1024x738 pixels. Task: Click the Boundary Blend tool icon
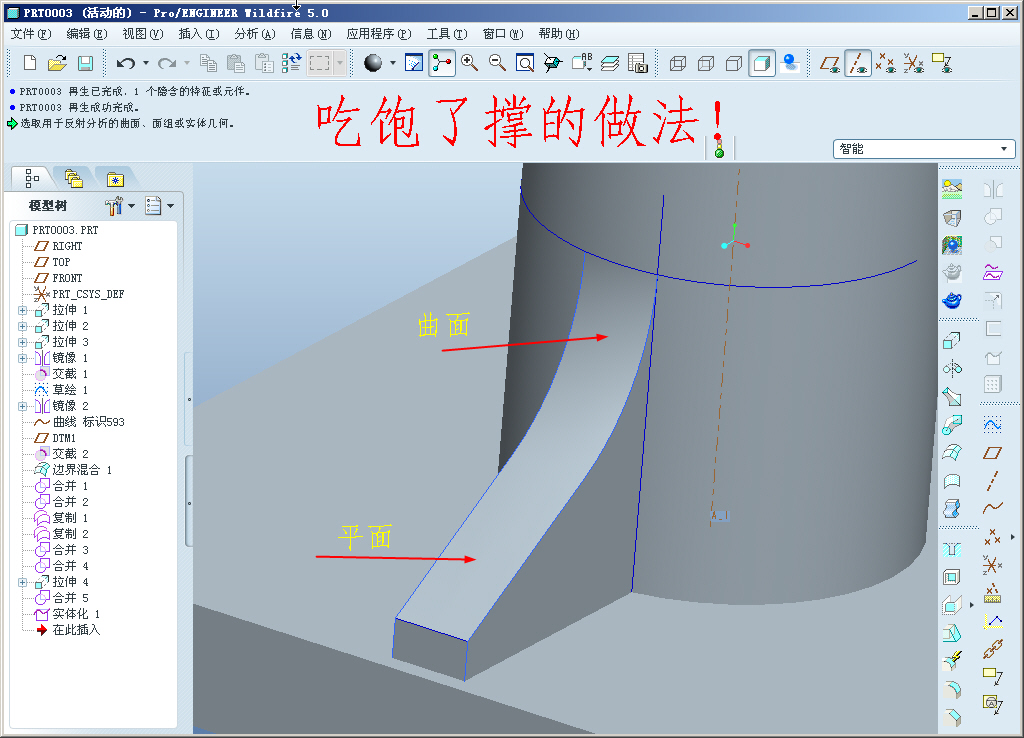point(952,452)
